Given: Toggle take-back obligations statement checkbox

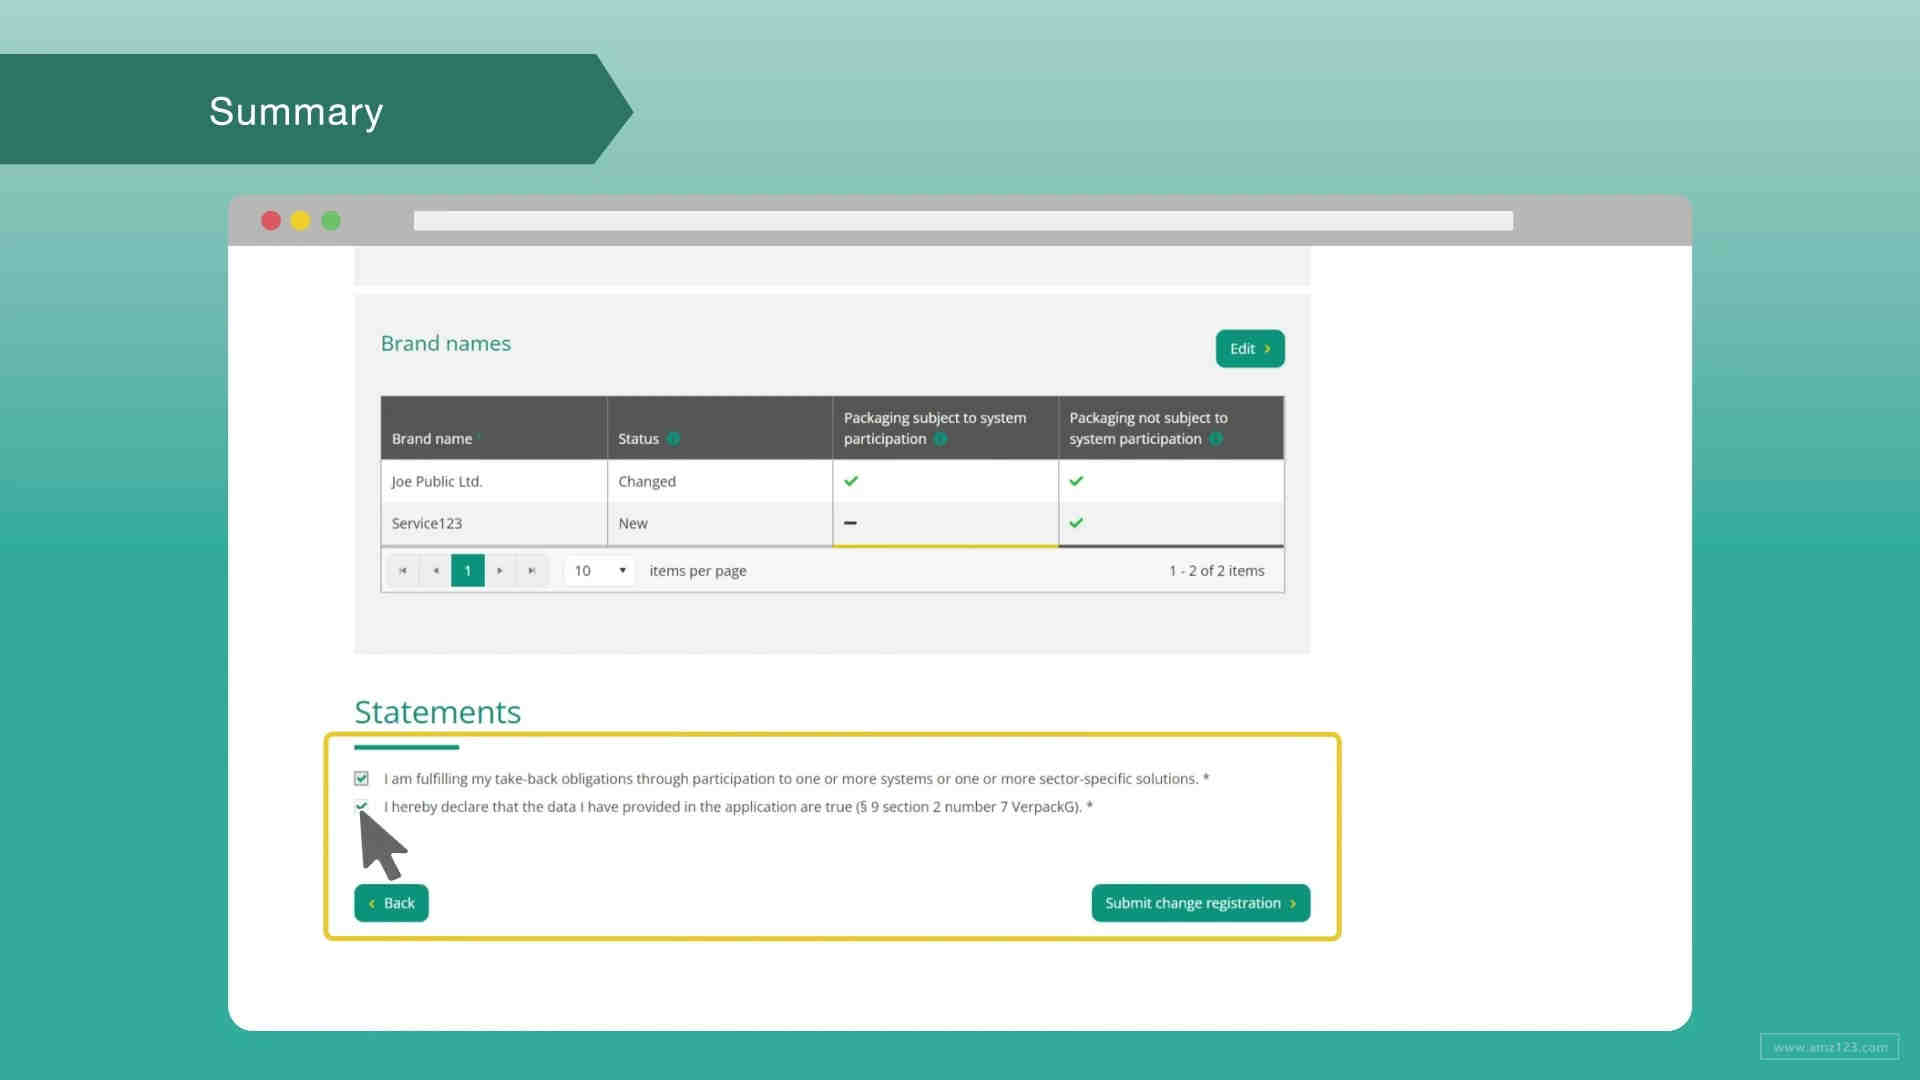Looking at the screenshot, I should (361, 779).
